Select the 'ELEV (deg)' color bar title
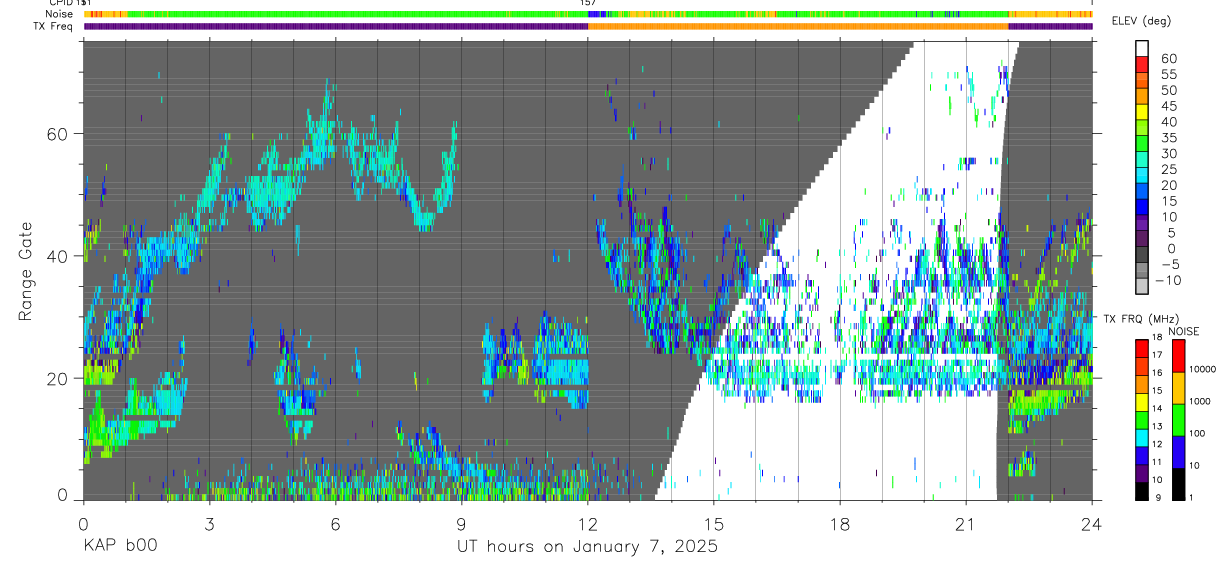Viewport: 1228px width, 567px height. tap(1141, 21)
